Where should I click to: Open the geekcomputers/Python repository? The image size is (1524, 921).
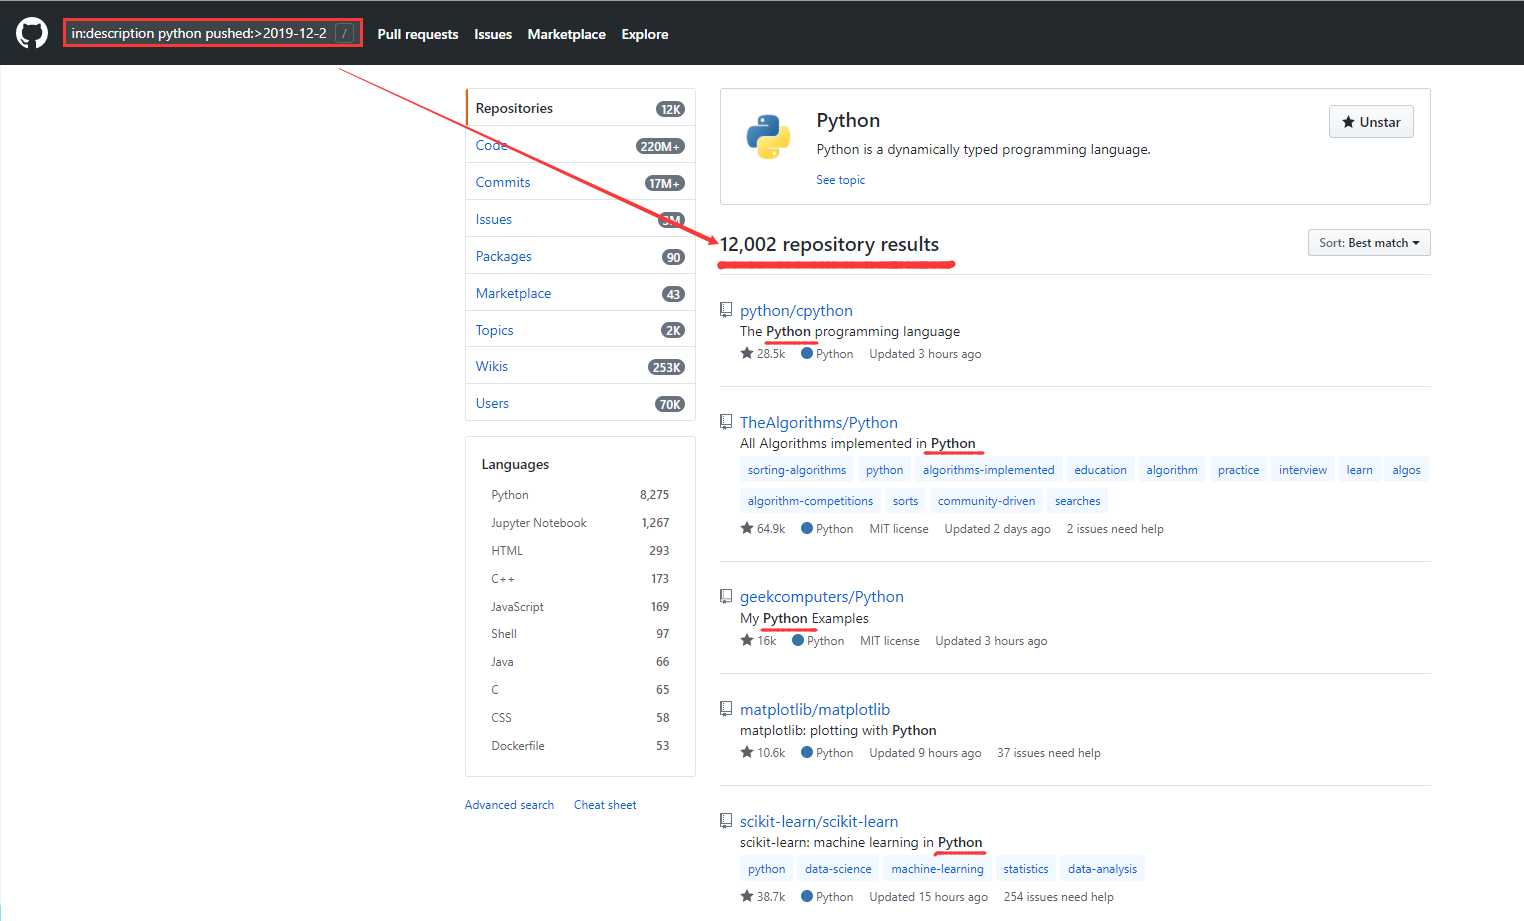pyautogui.click(x=822, y=596)
